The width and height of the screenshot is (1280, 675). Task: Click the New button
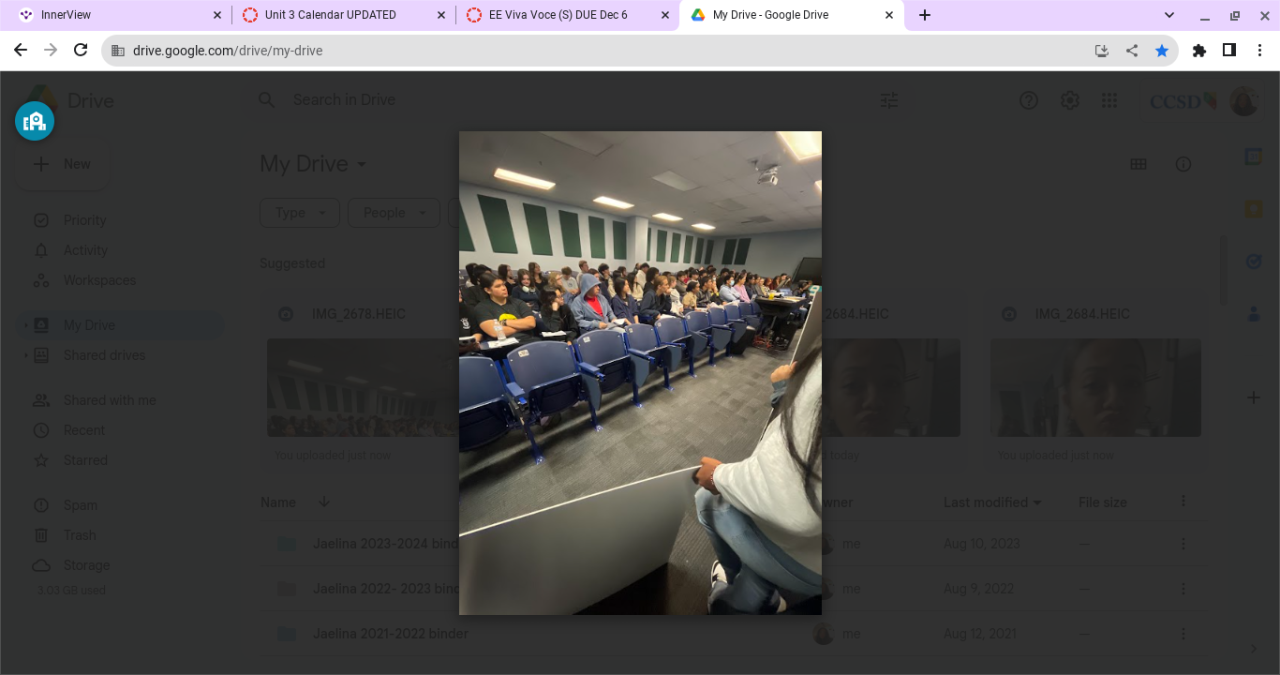pyautogui.click(x=62, y=164)
